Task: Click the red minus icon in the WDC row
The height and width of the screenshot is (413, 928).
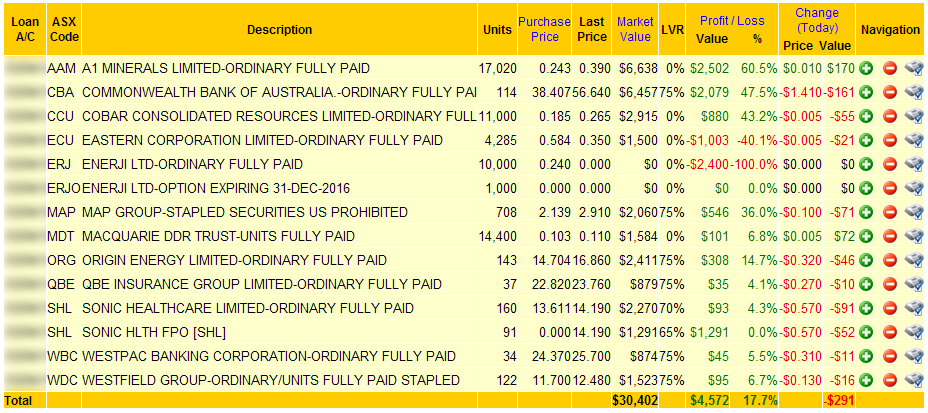Action: tap(890, 380)
